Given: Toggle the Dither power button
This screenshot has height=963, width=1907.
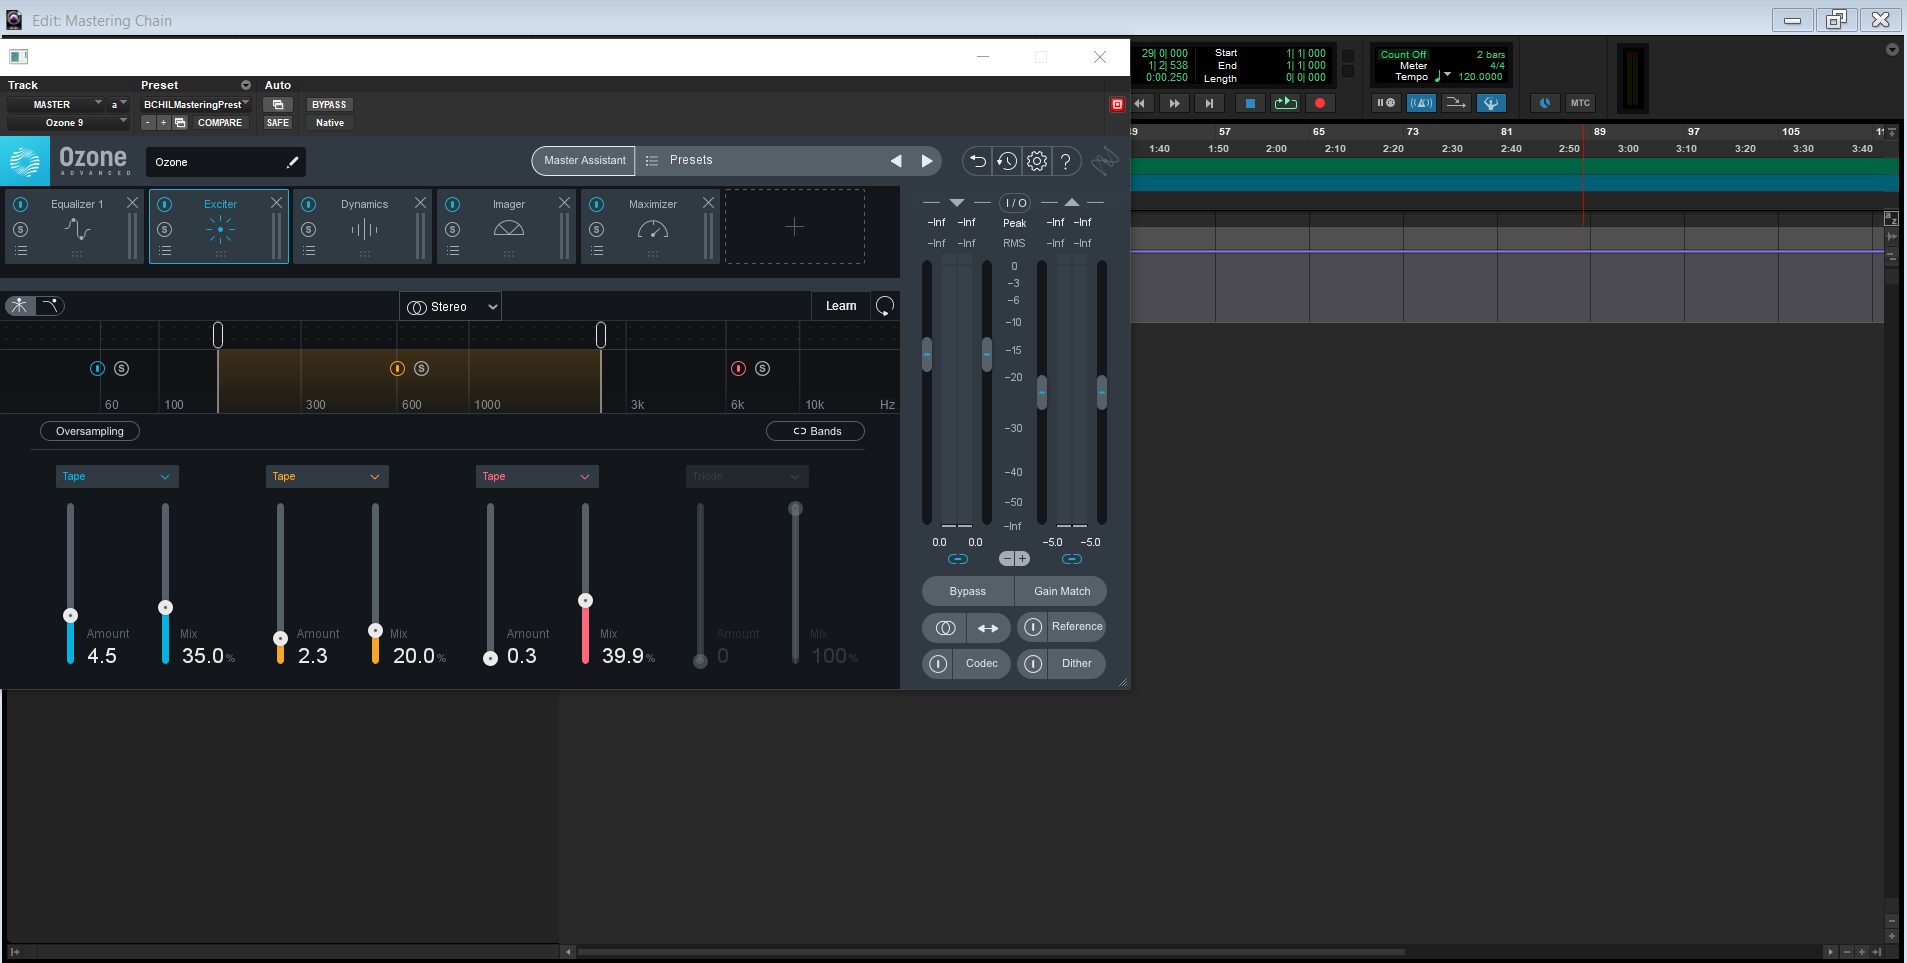Looking at the screenshot, I should [1033, 663].
